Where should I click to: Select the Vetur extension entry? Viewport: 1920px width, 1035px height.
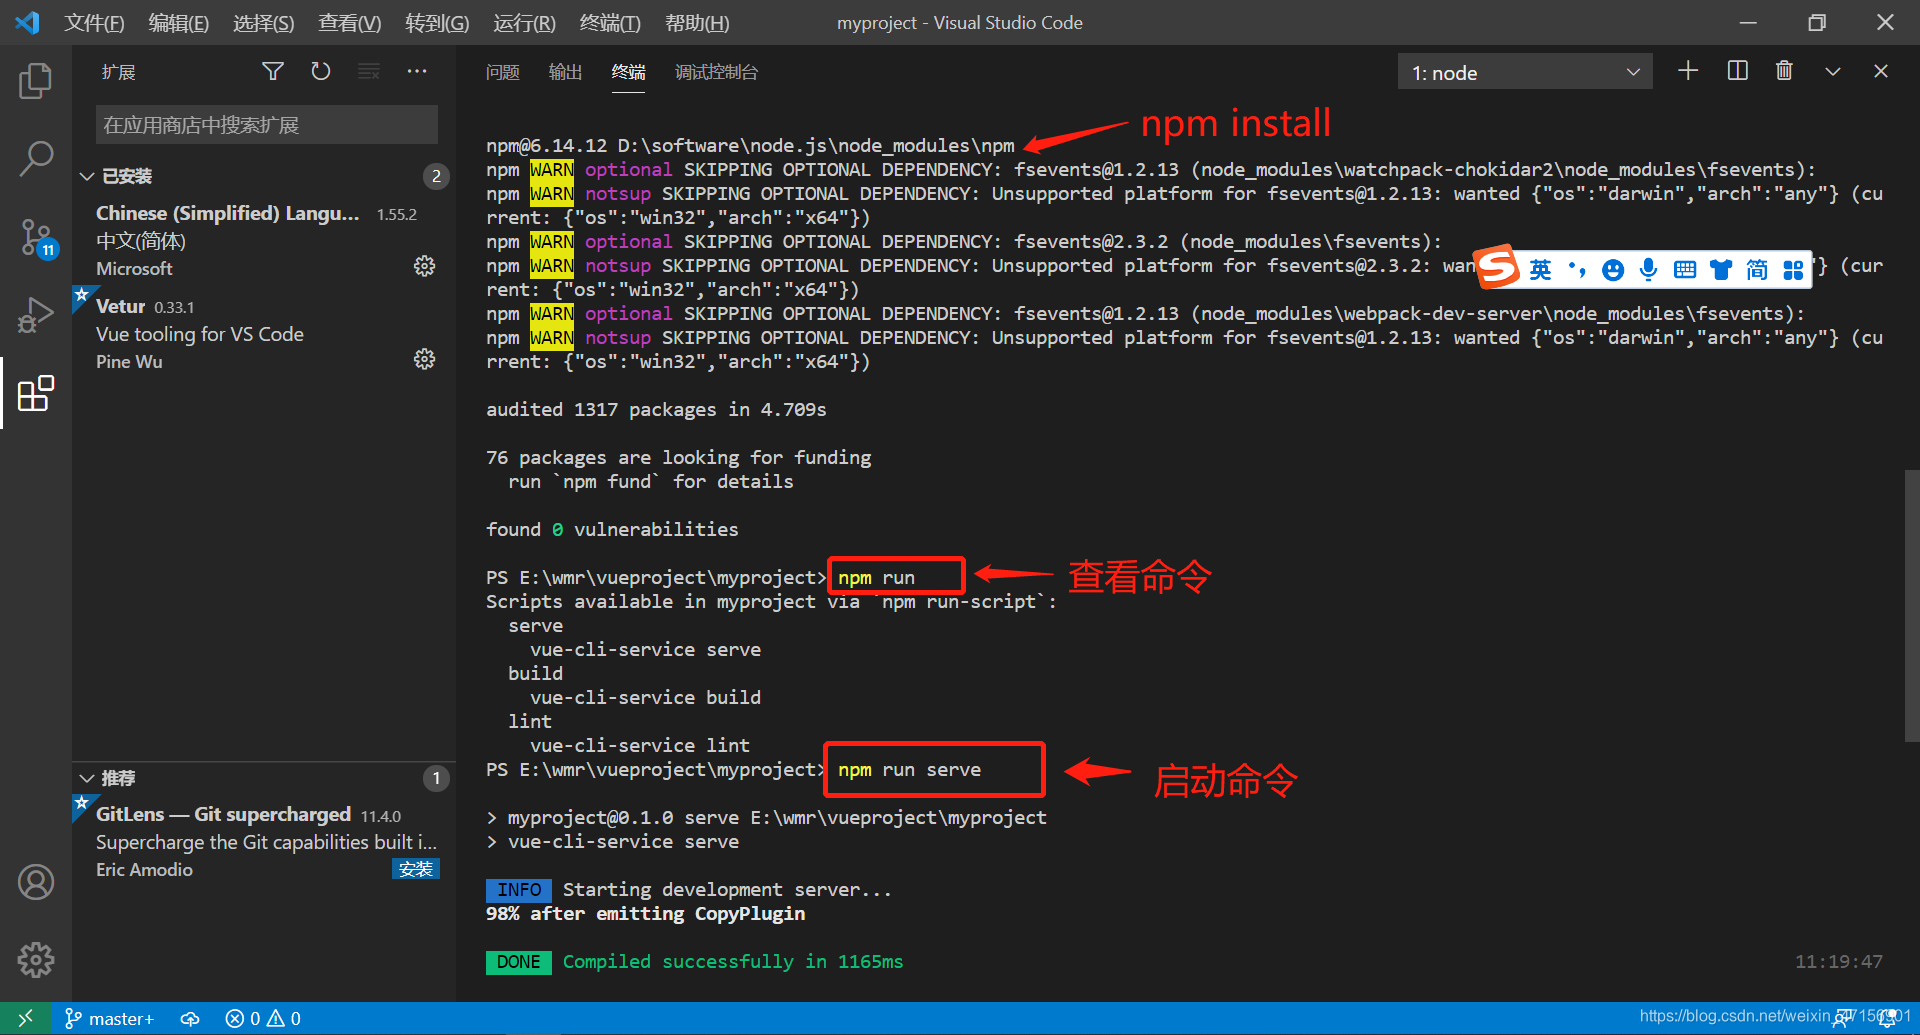pos(264,334)
